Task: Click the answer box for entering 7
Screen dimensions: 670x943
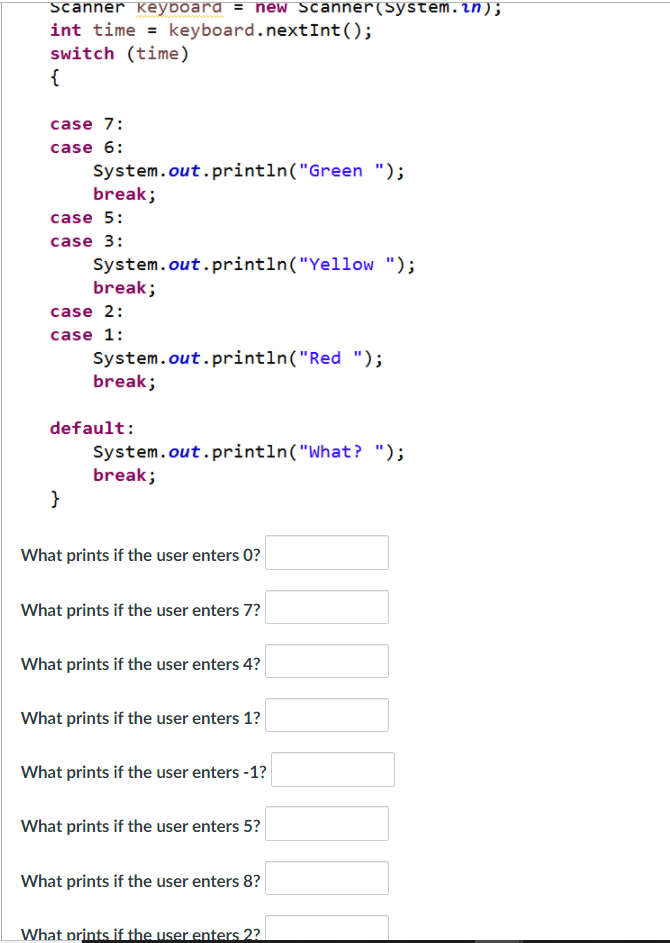Action: coord(326,606)
